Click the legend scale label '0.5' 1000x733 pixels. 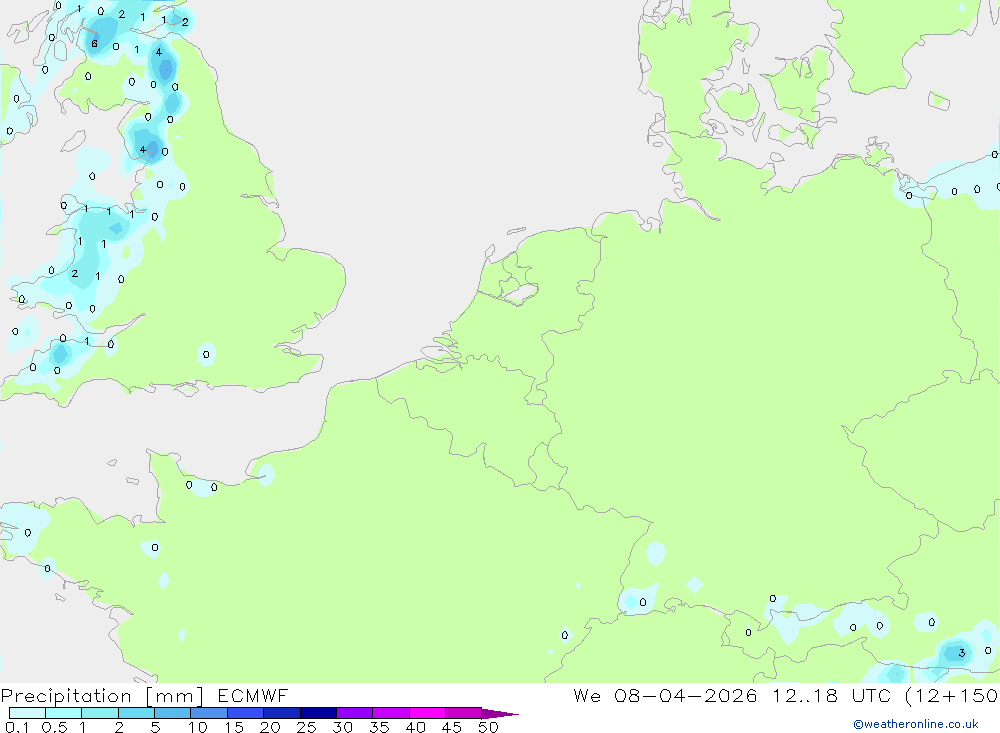(x=54, y=727)
